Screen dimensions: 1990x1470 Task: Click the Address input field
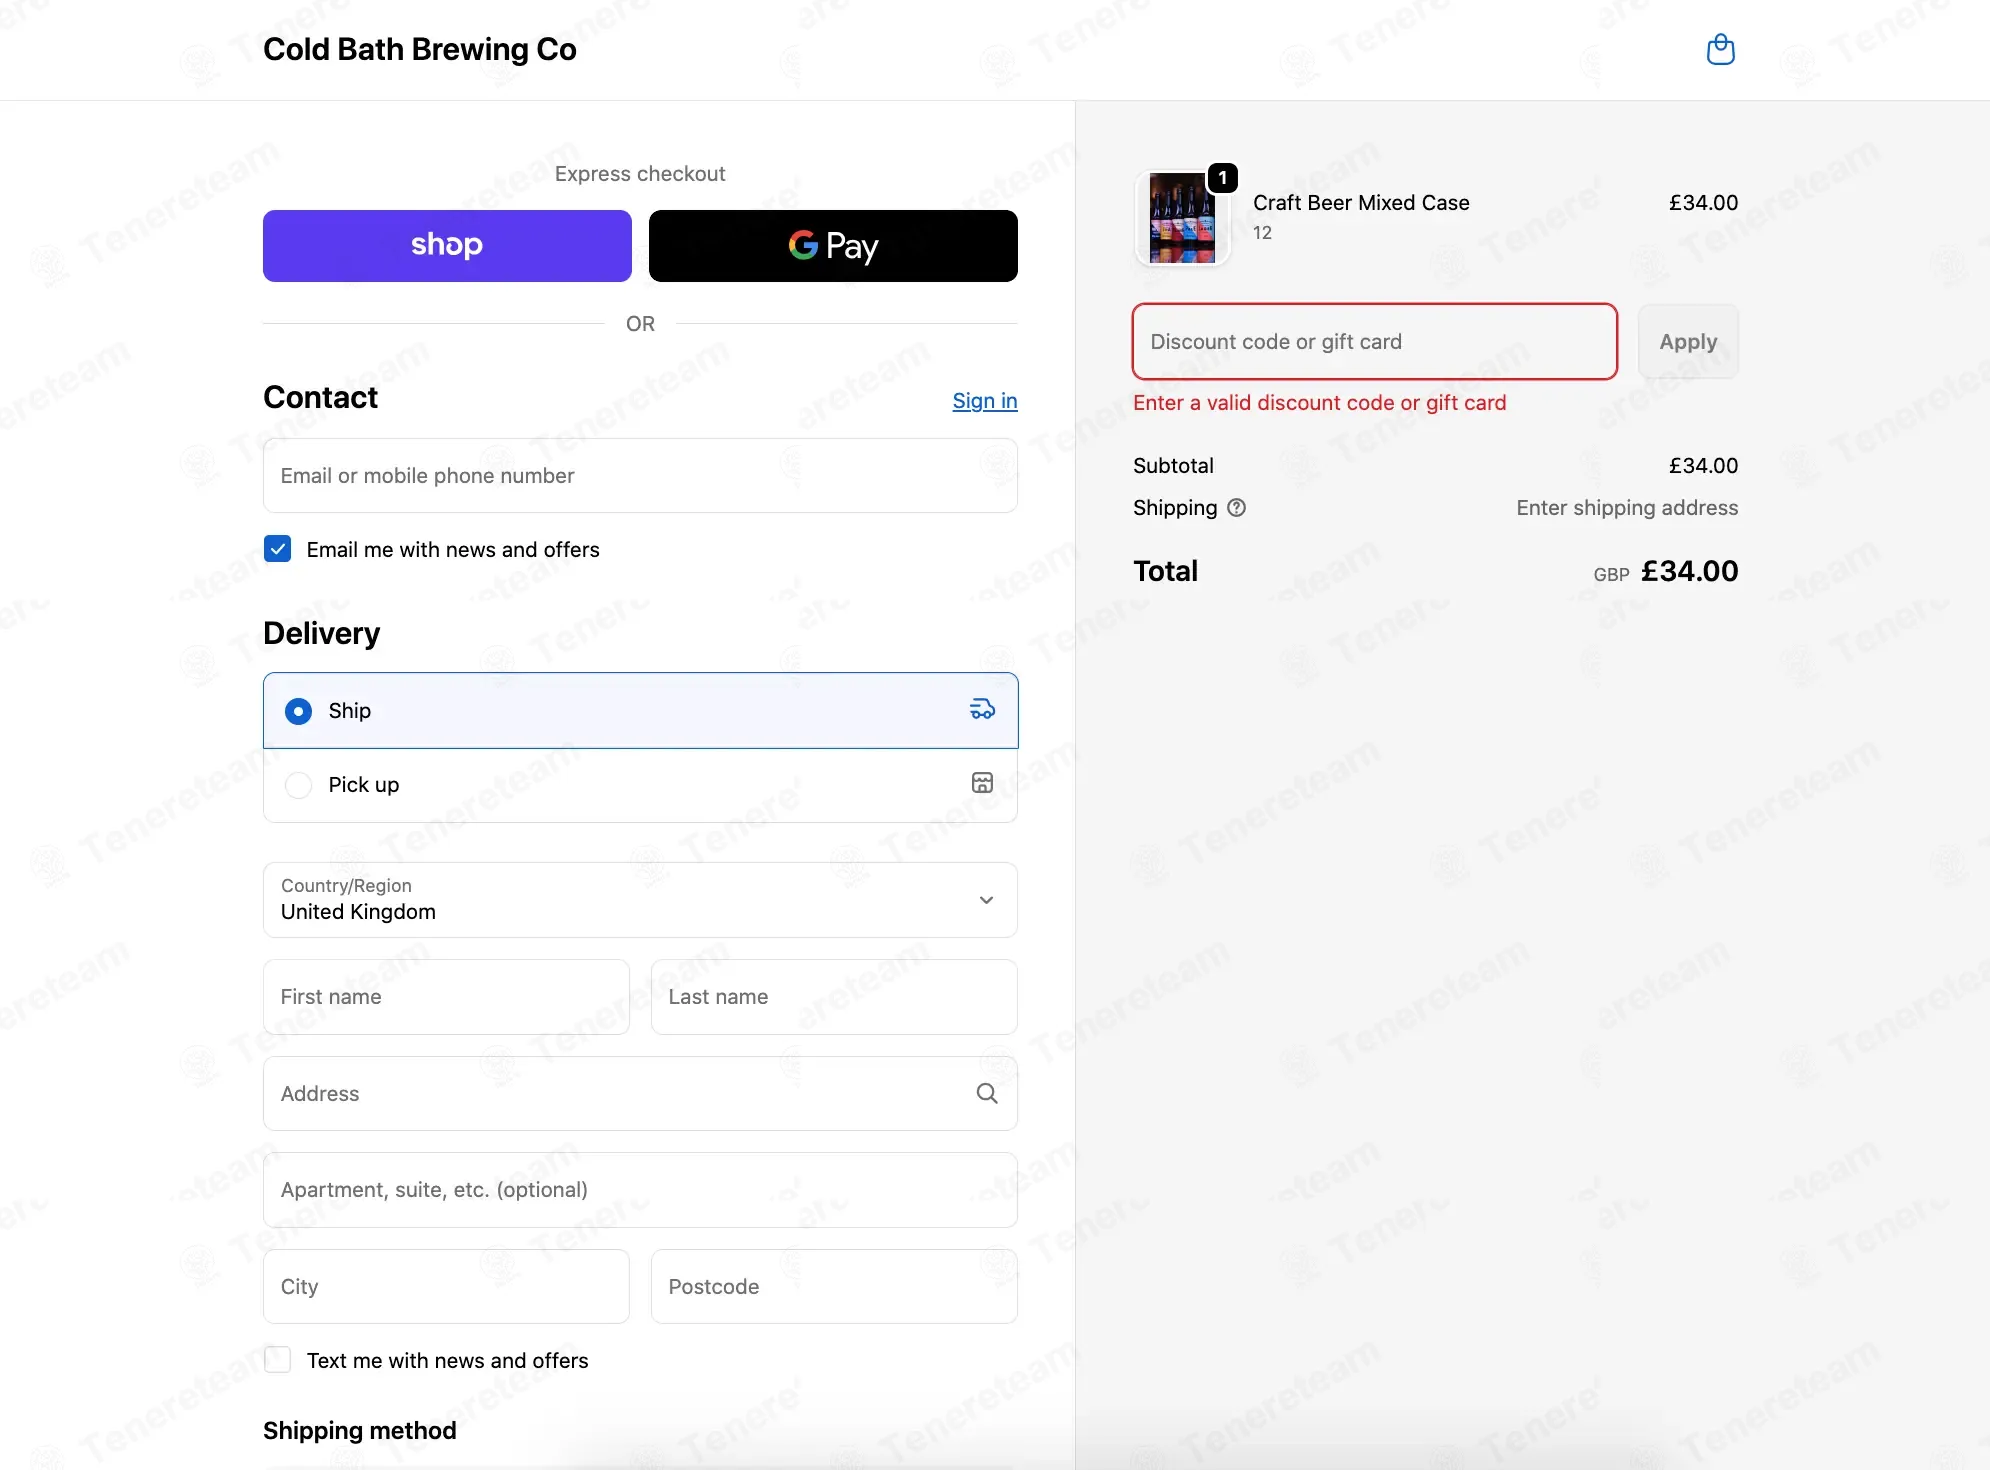(x=640, y=1094)
